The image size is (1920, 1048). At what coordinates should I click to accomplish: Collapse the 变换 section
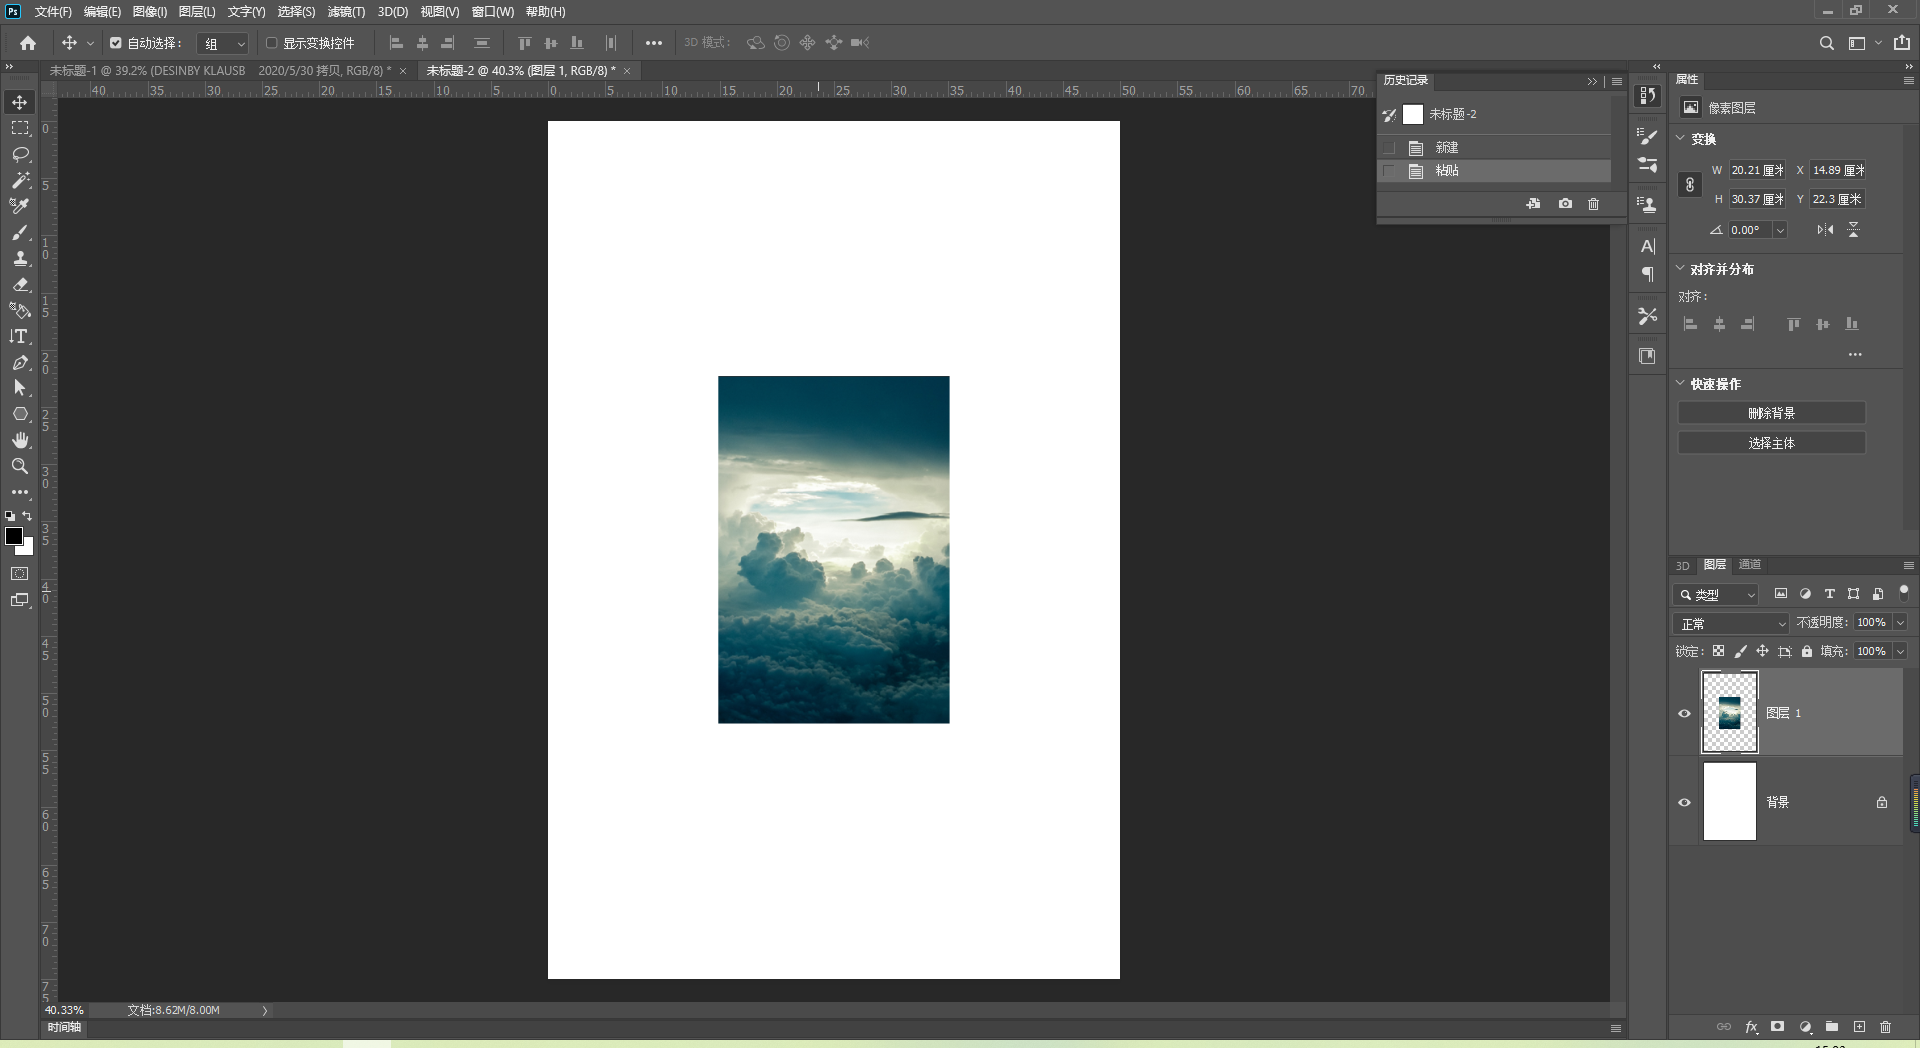[x=1681, y=138]
